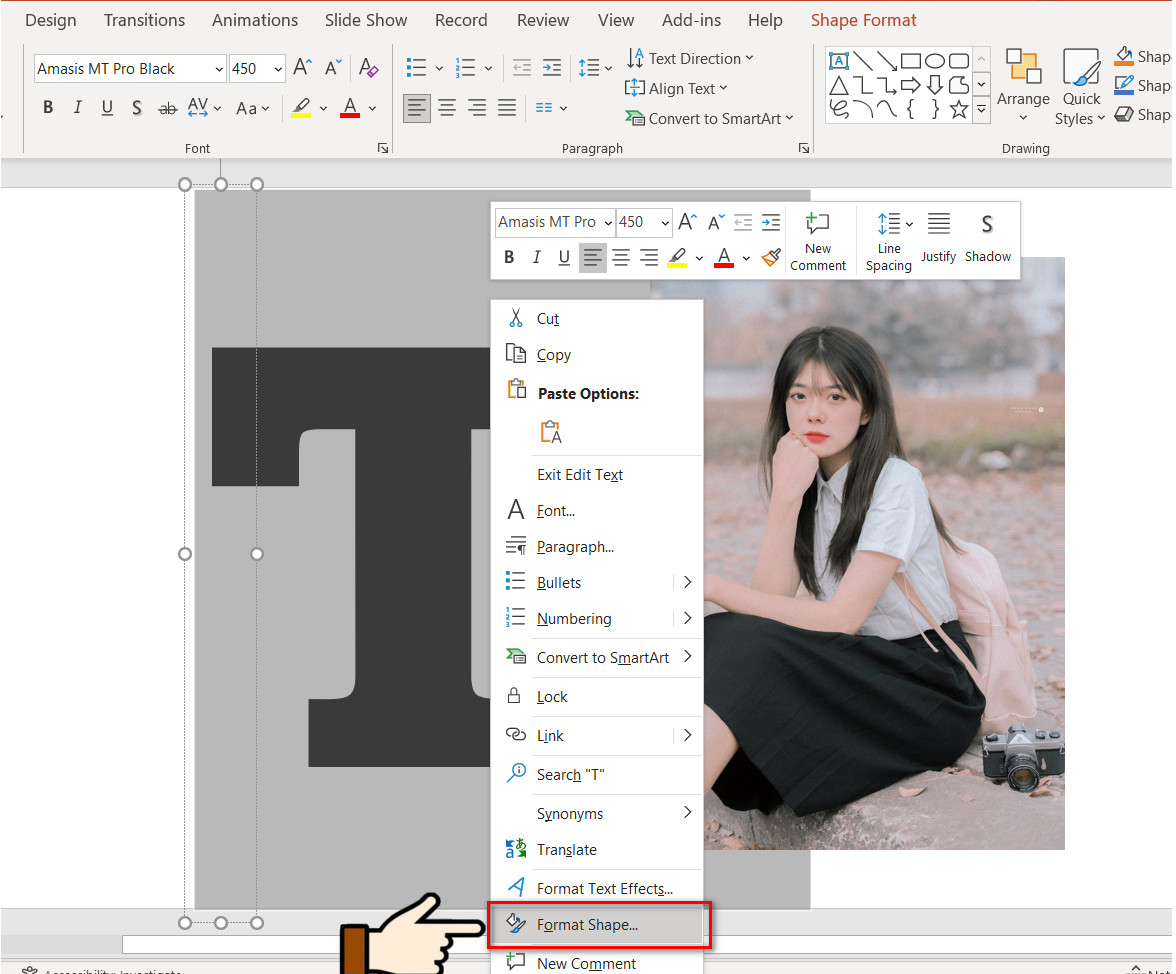The height and width of the screenshot is (974, 1176).
Task: Toggle Center alignment in ribbon
Action: pyautogui.click(x=447, y=109)
